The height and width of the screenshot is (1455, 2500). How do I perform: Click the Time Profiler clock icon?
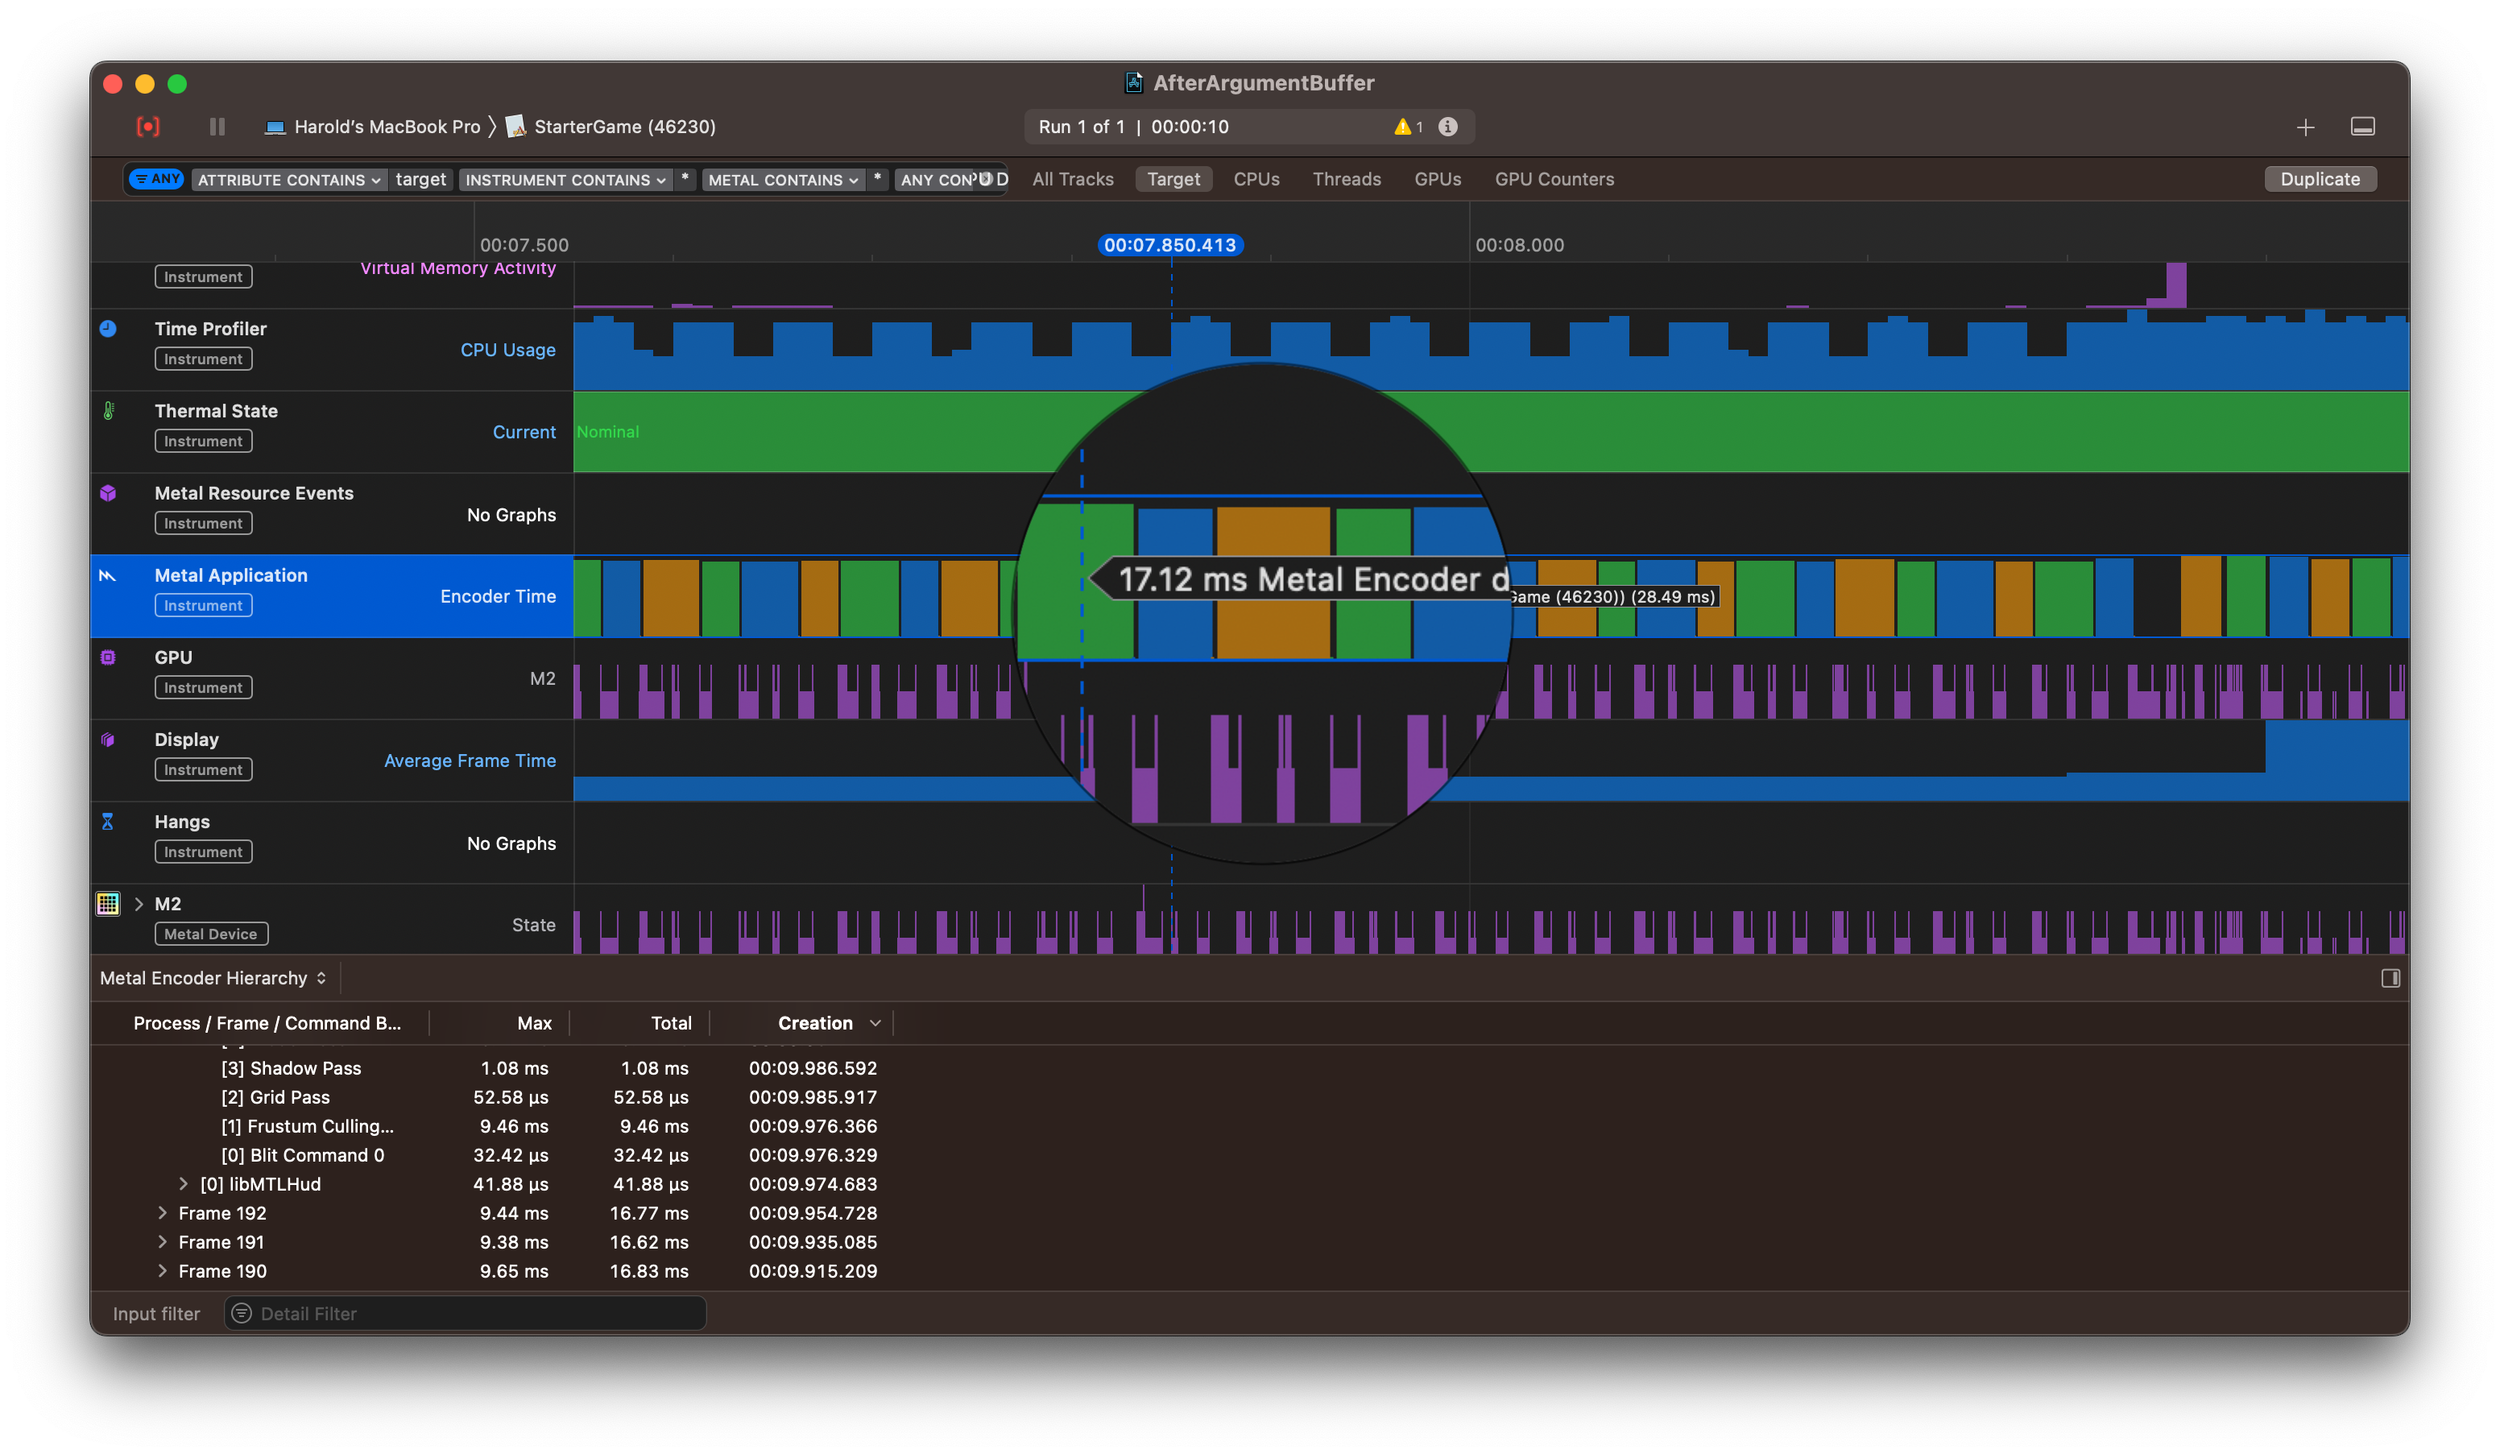click(x=108, y=329)
